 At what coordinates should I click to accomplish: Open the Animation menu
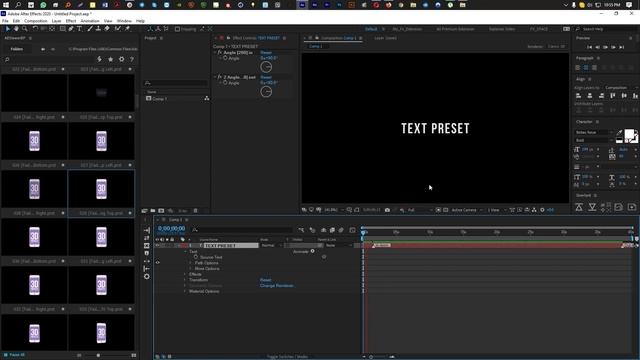[90, 21]
